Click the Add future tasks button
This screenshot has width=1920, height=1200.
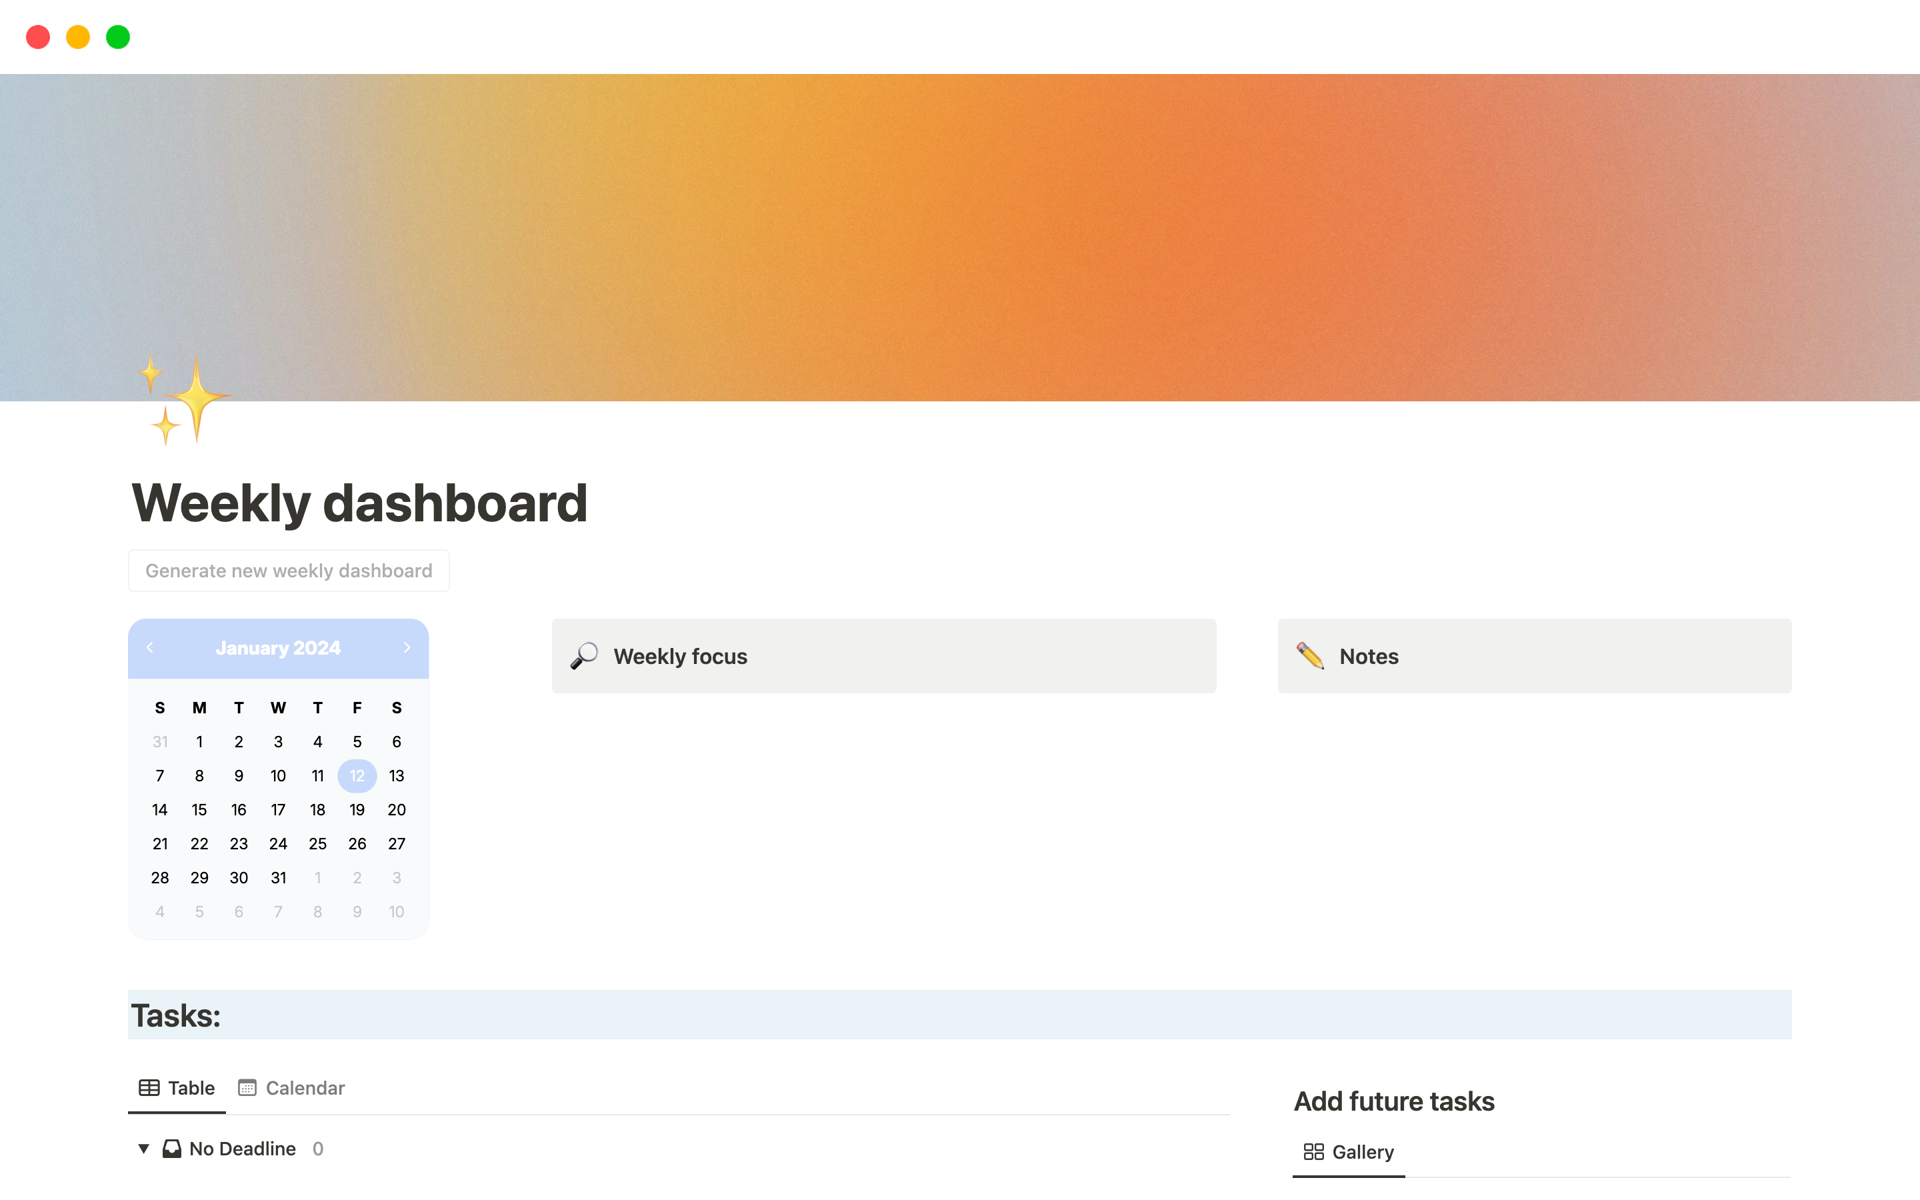pos(1393,1100)
